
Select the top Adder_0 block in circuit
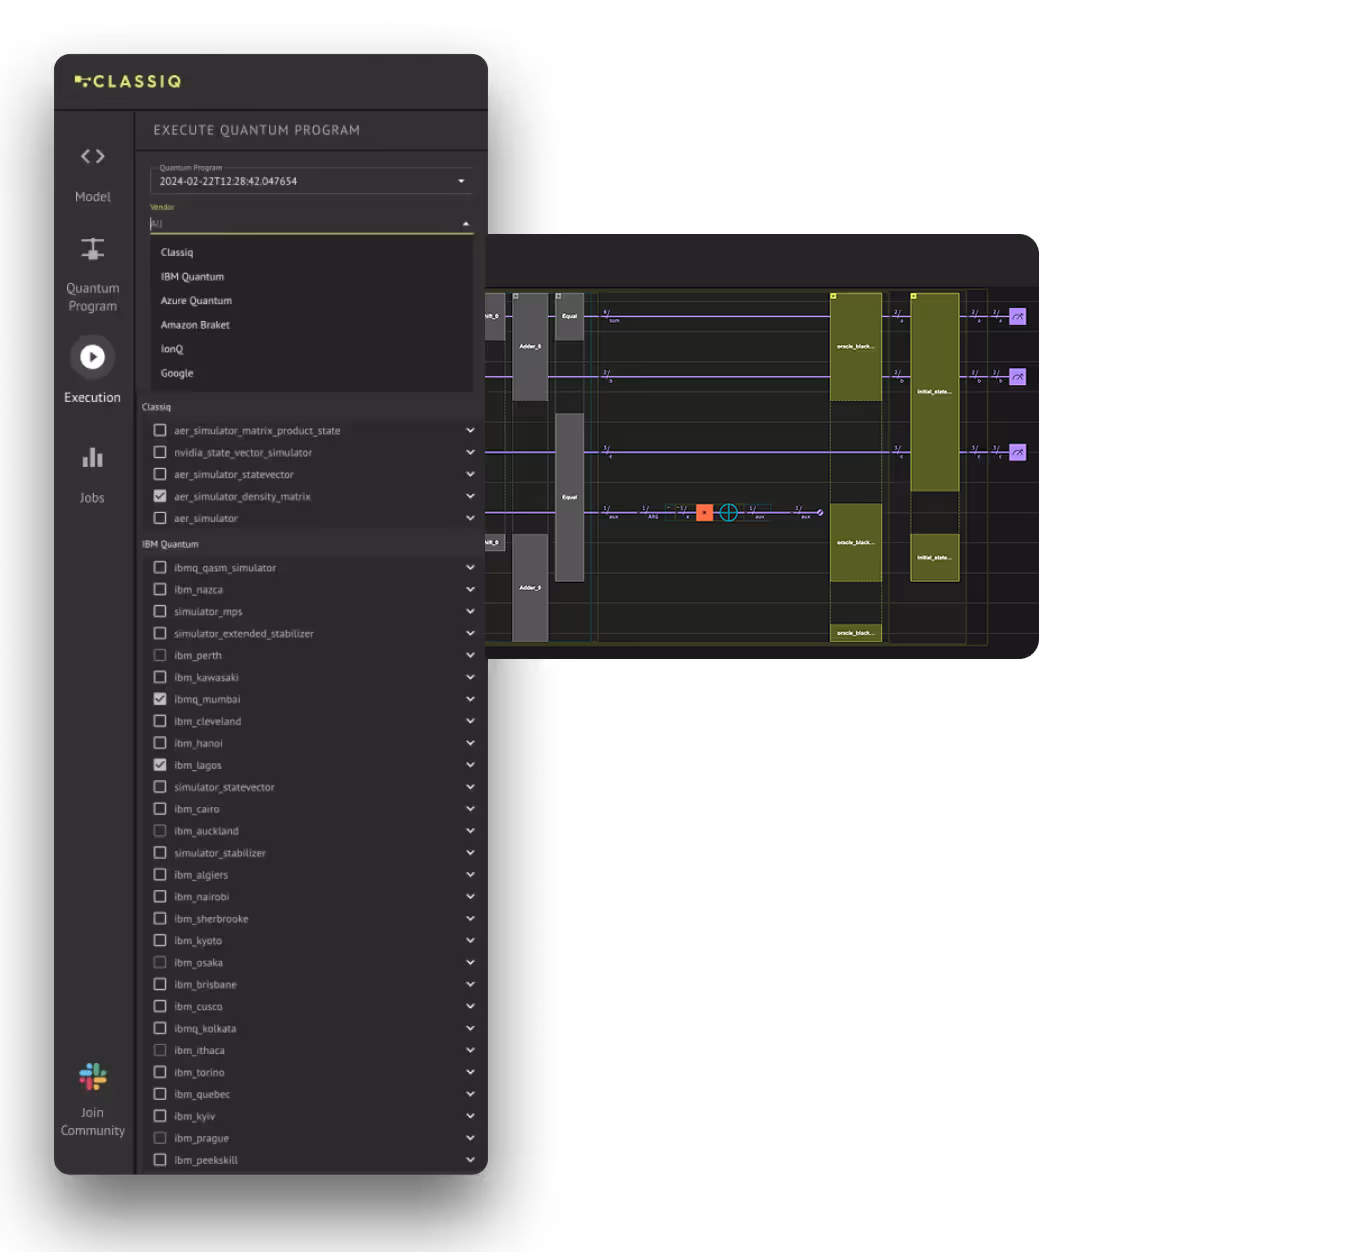[530, 346]
